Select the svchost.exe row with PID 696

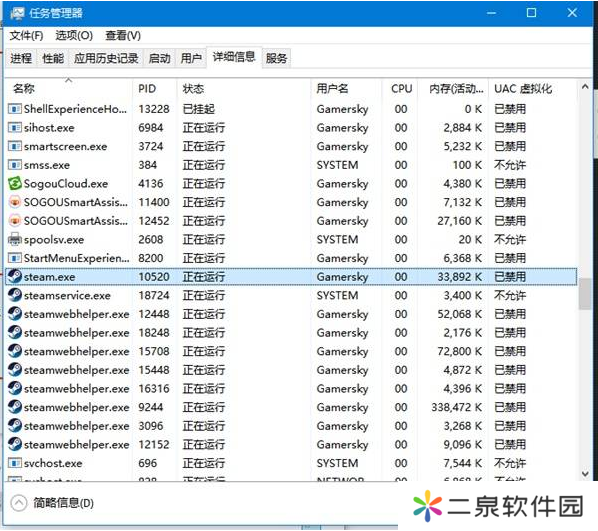292,463
